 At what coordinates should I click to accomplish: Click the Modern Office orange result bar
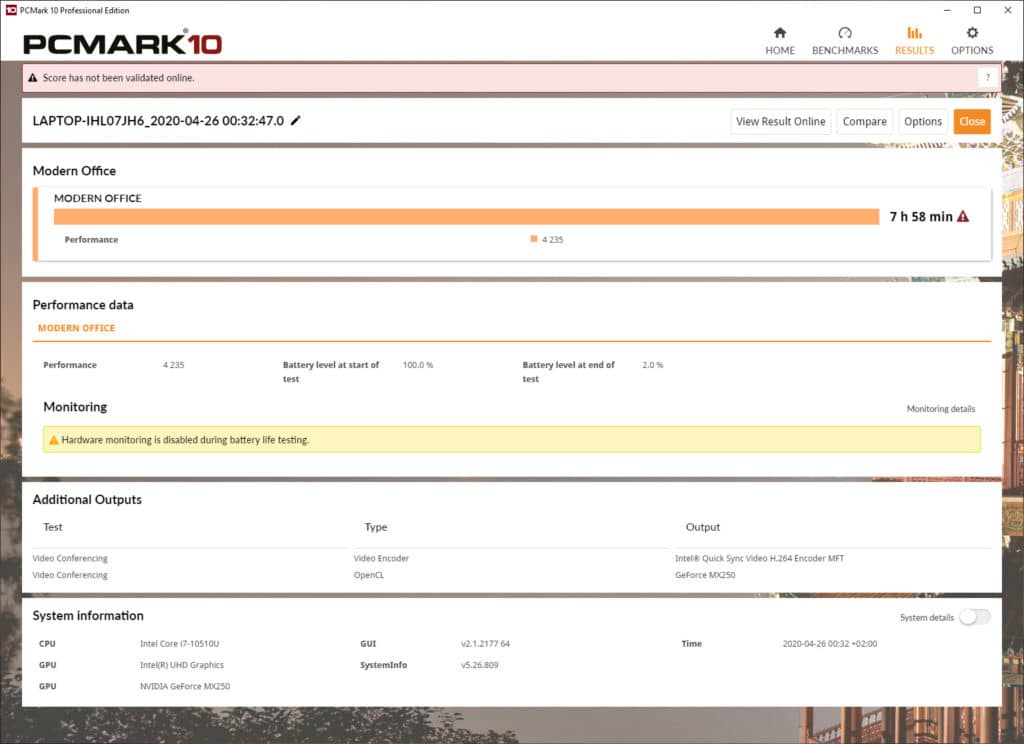(466, 217)
